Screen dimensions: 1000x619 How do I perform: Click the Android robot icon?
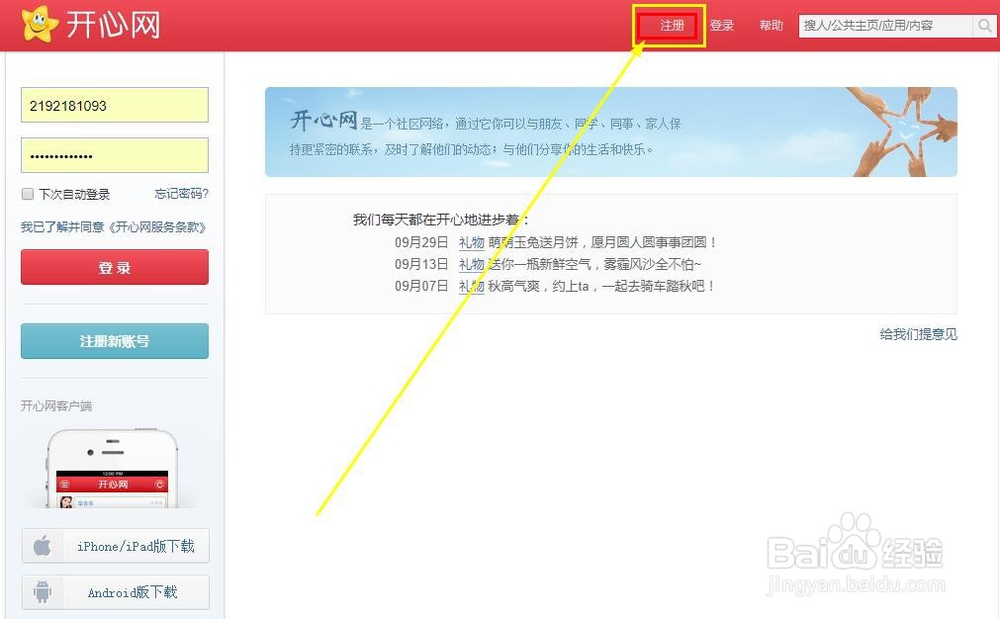[42, 591]
